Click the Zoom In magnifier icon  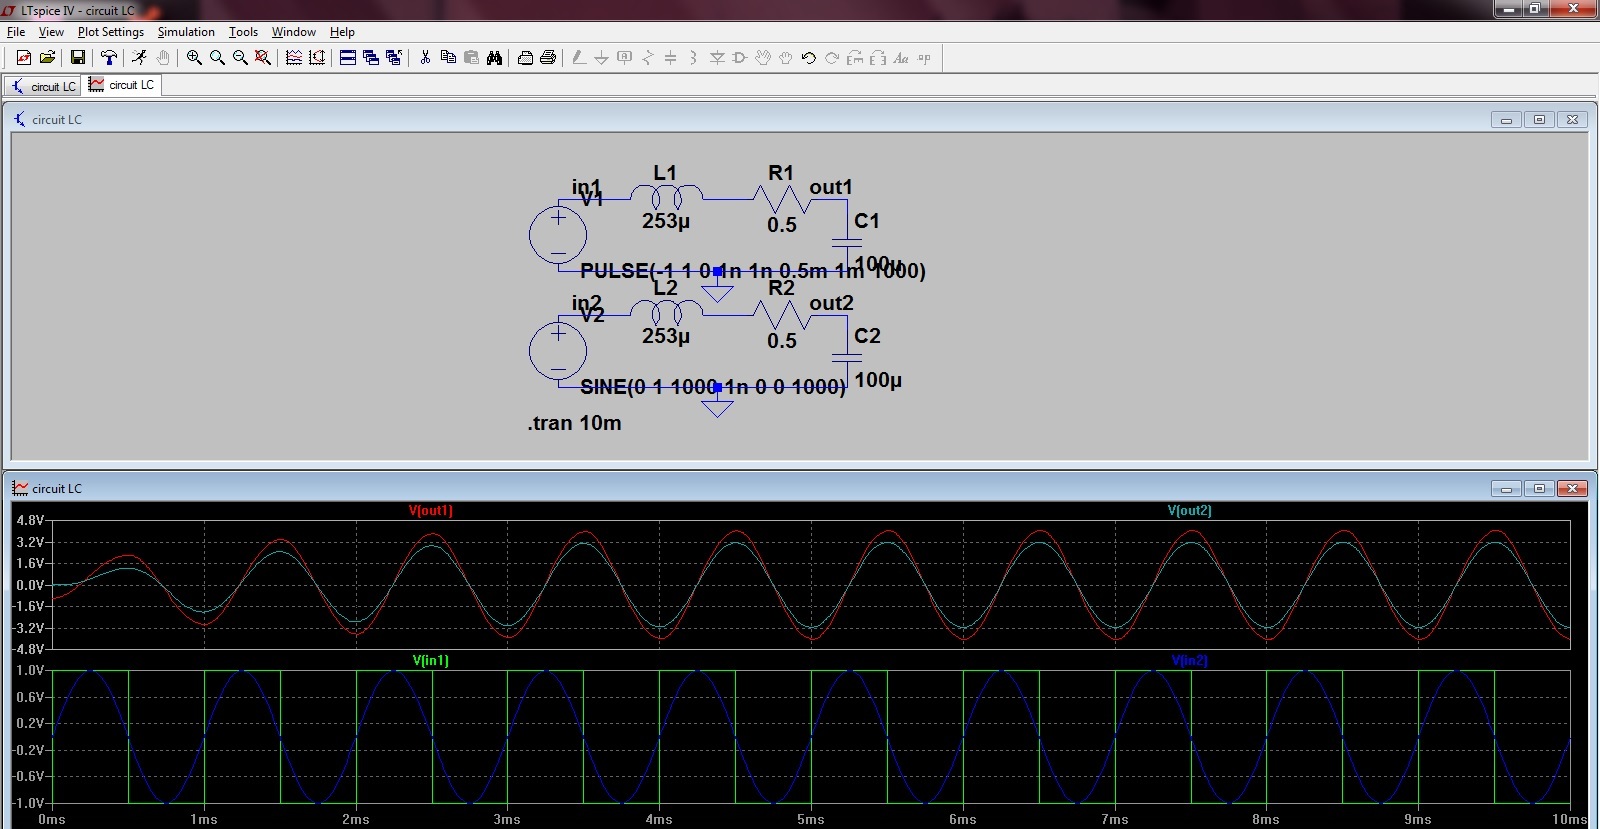coord(194,58)
